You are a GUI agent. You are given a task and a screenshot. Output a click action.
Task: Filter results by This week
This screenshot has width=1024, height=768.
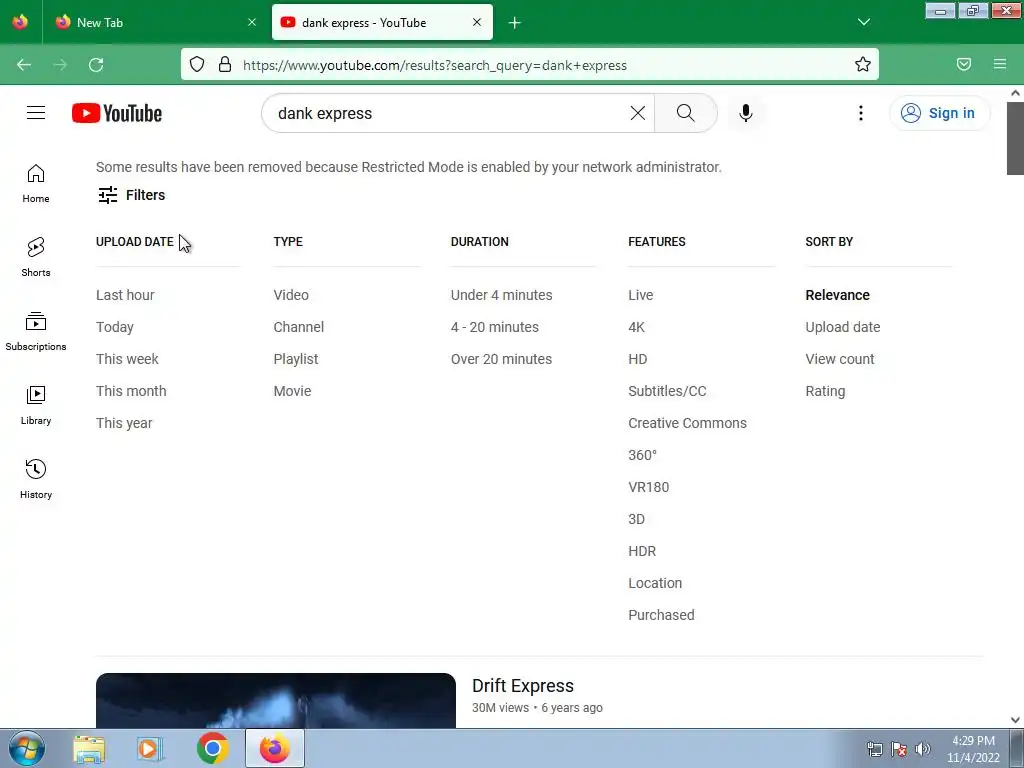click(x=127, y=359)
